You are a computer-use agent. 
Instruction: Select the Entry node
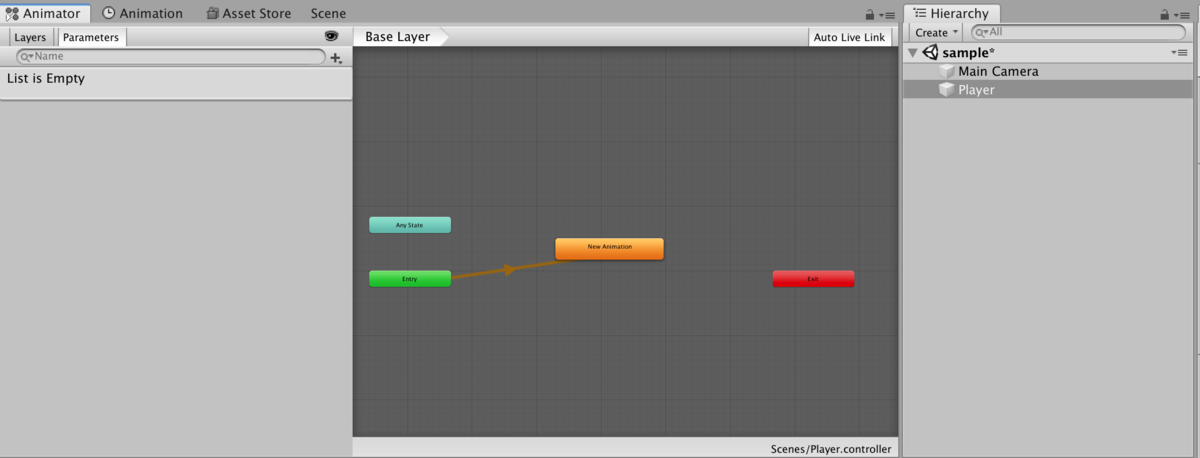(410, 279)
